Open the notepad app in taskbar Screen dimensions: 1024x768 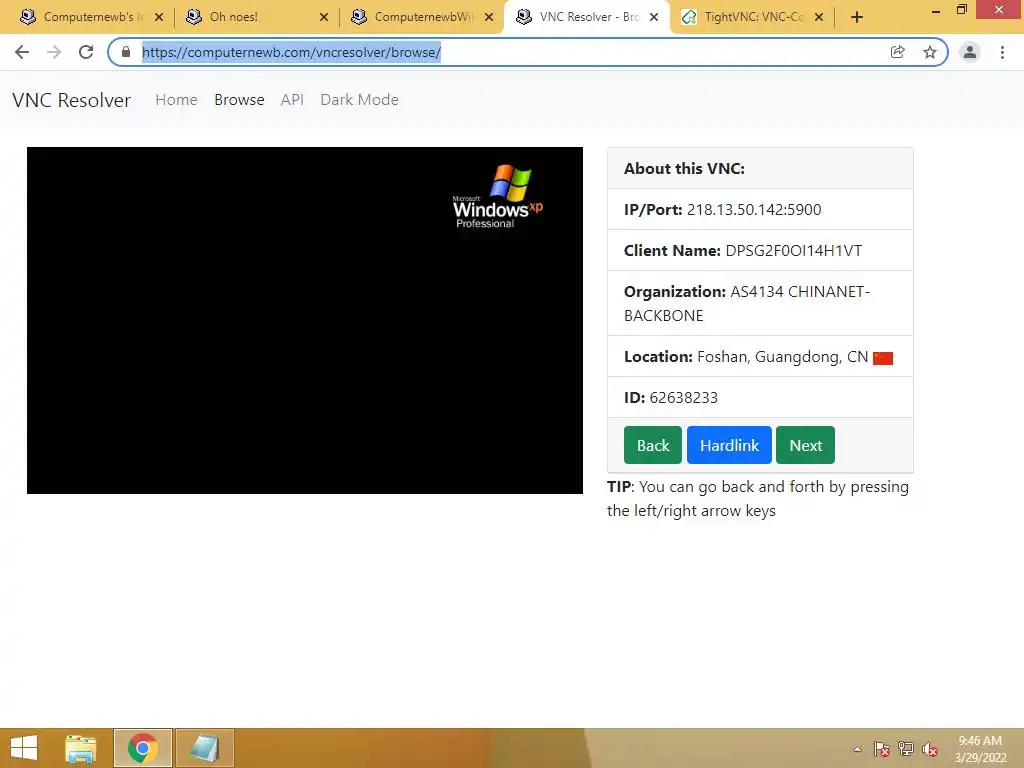pyautogui.click(x=204, y=748)
